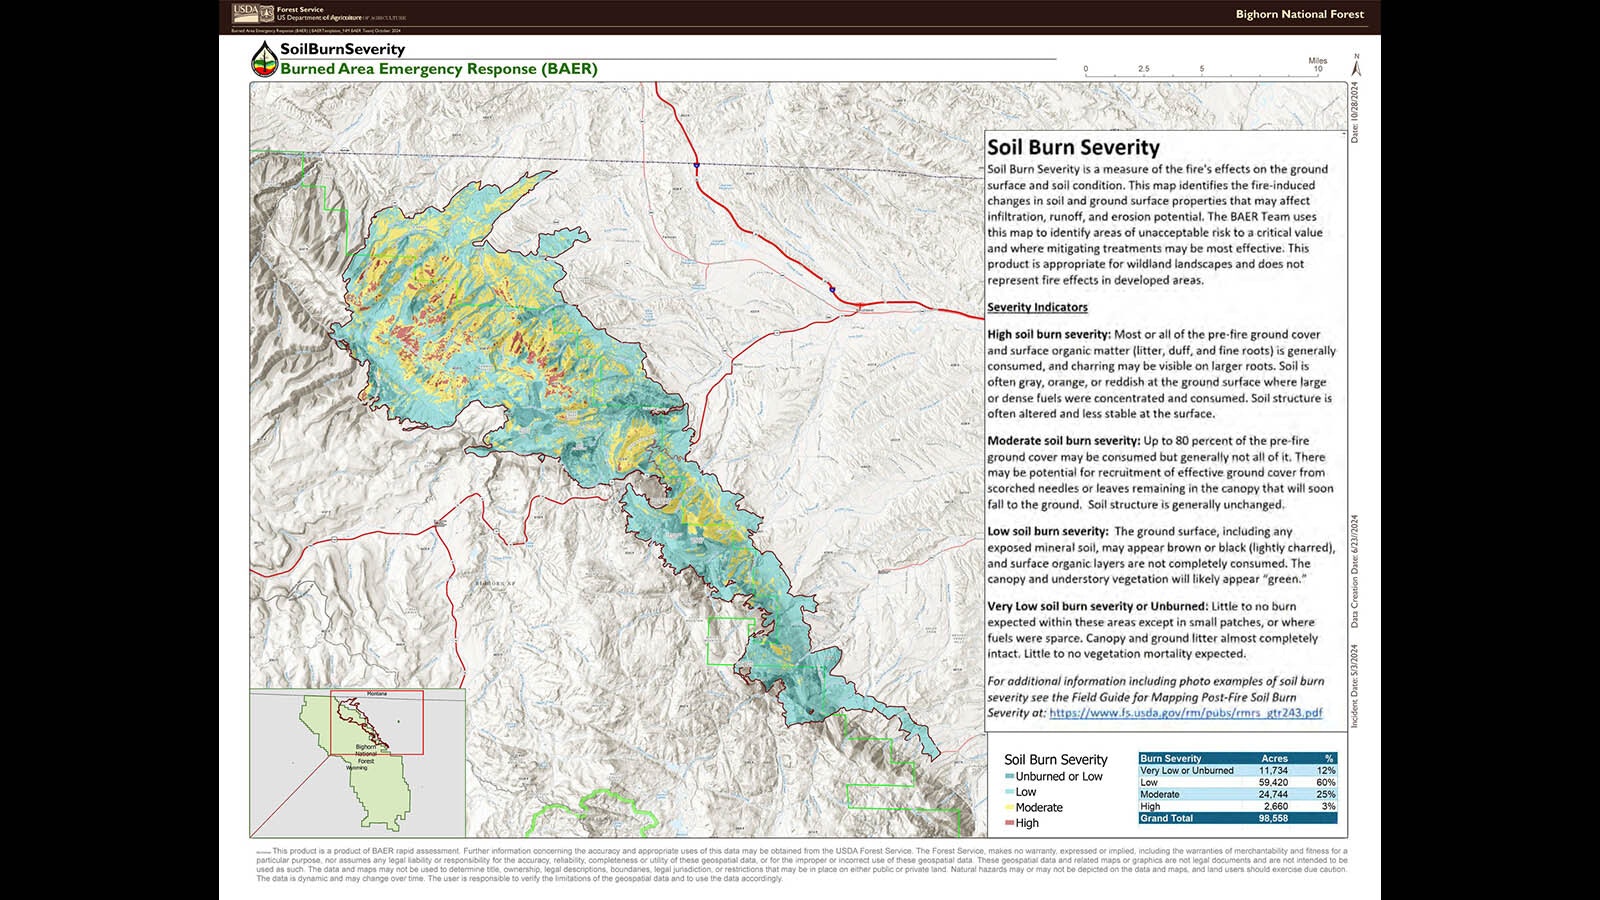Image resolution: width=1600 pixels, height=900 pixels.
Task: Click the 'Grand Total' row label
Action: click(1166, 818)
